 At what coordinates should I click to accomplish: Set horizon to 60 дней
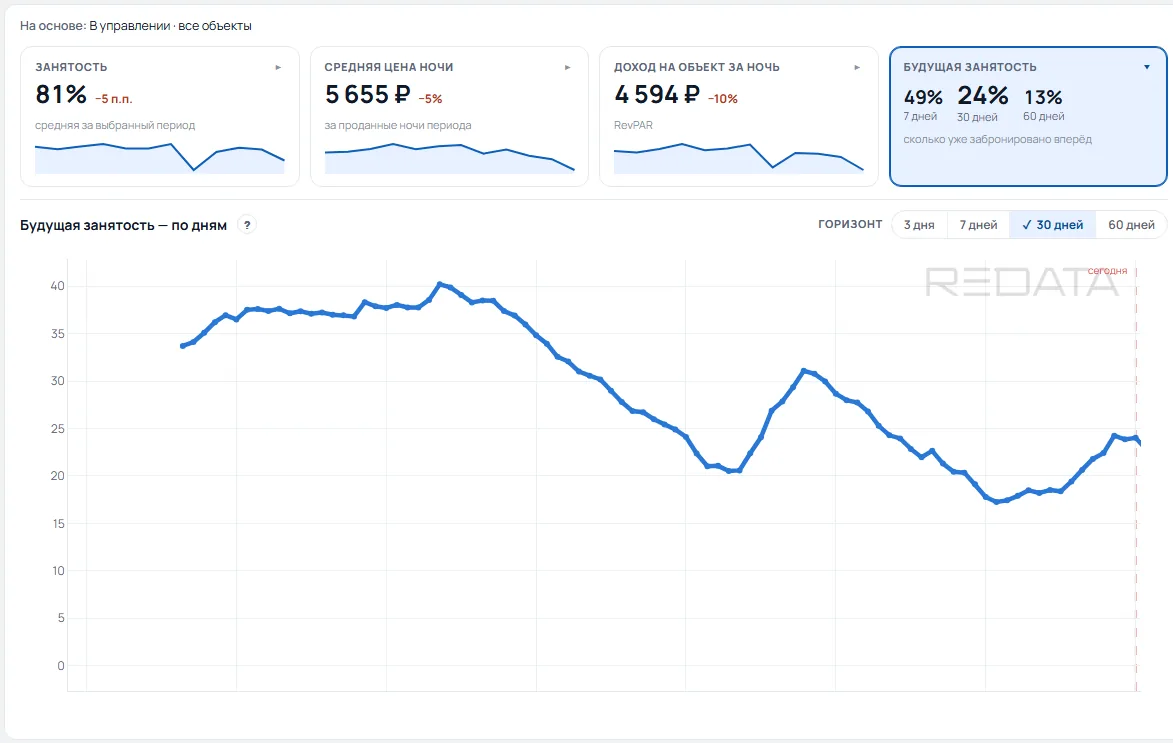(x=1131, y=224)
